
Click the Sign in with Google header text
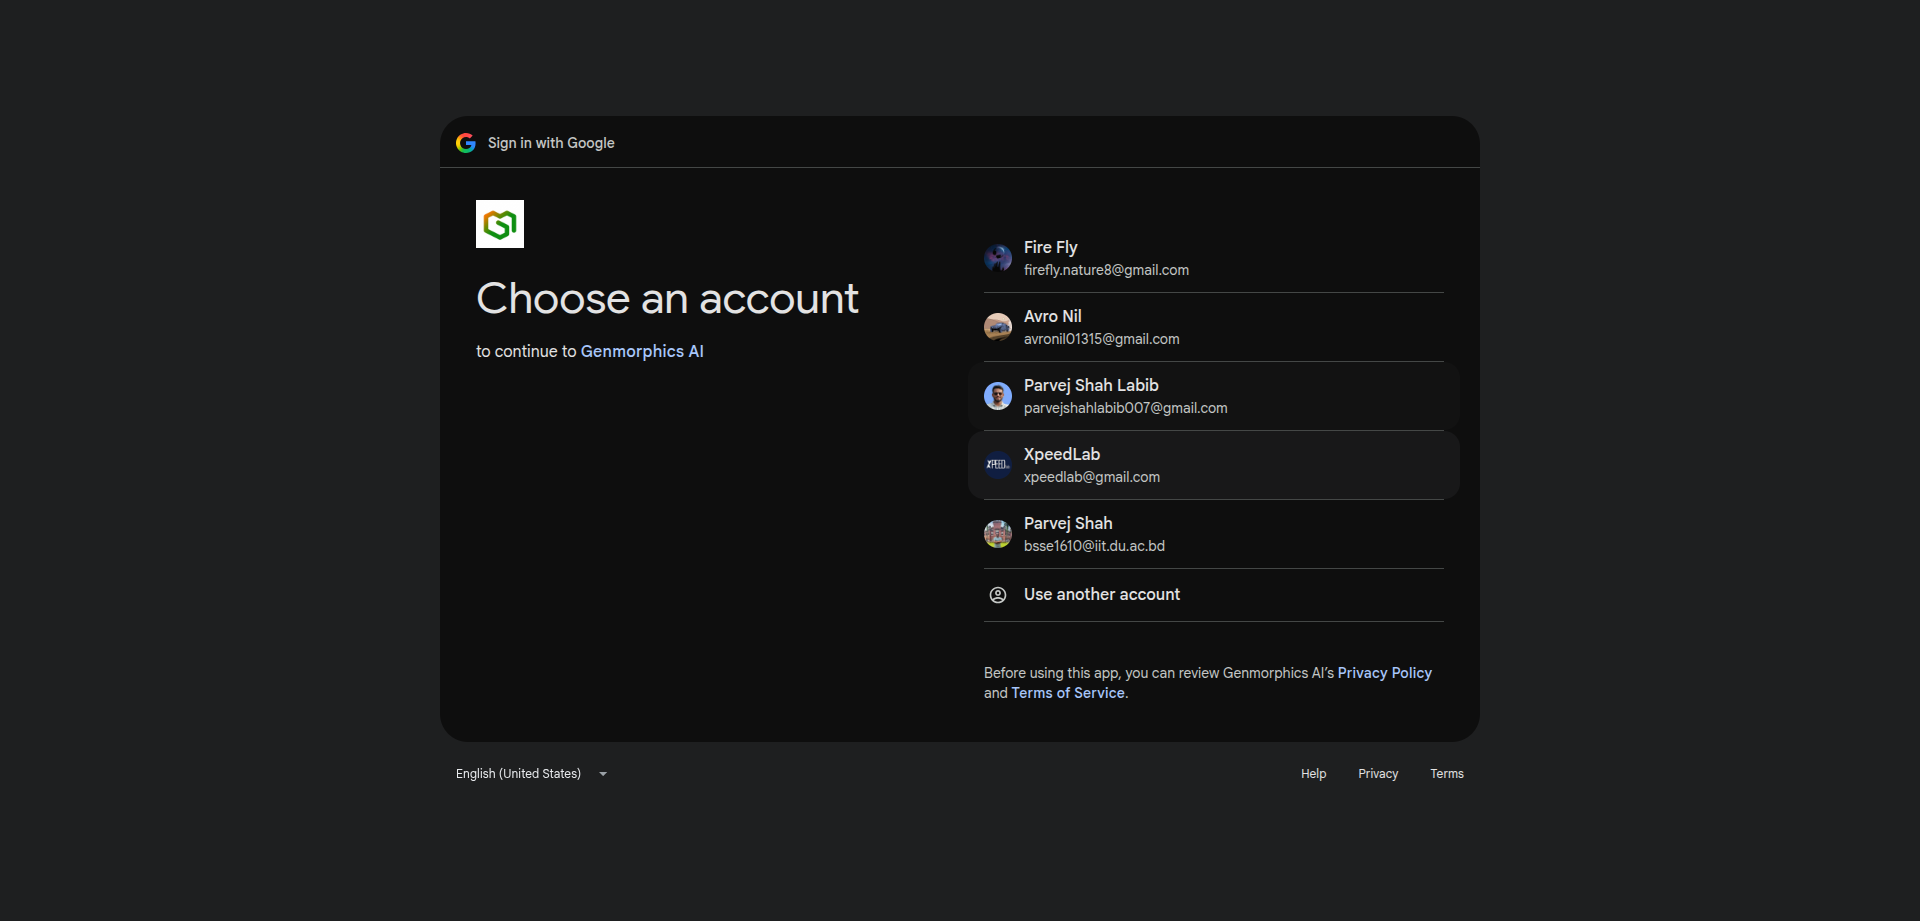(551, 143)
